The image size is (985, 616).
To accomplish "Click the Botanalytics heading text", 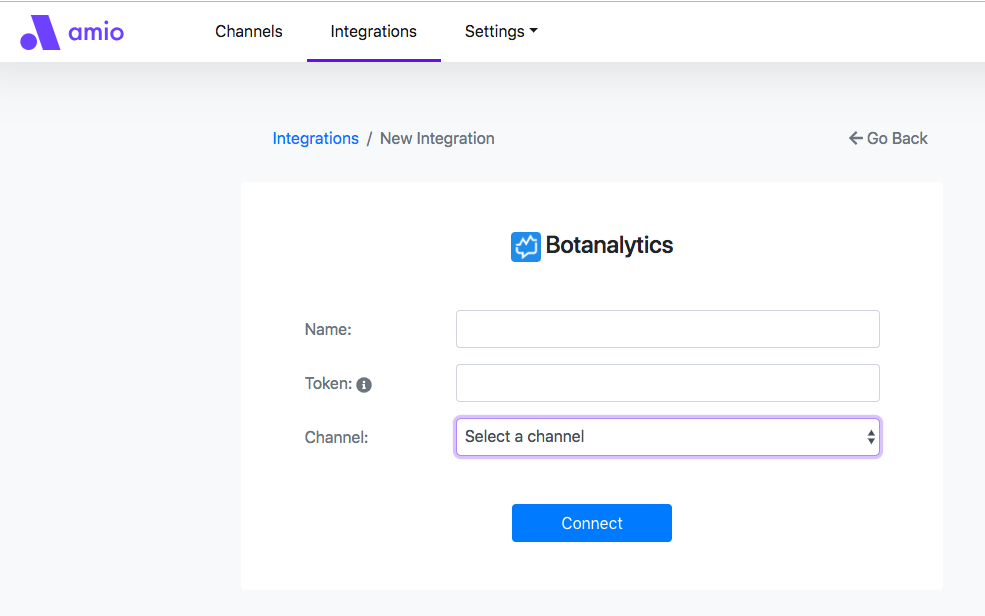I will pos(609,245).
